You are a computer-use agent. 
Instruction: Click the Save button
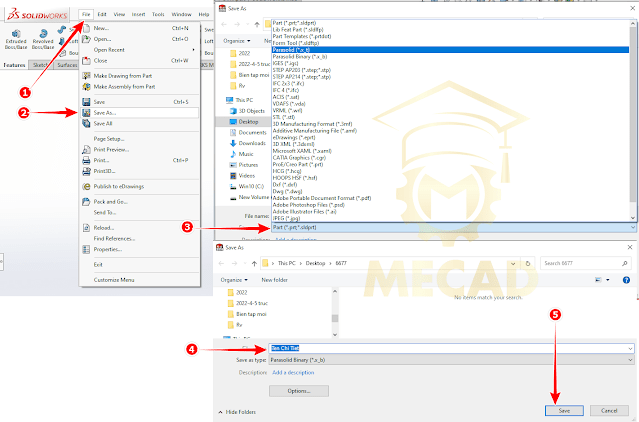pyautogui.click(x=564, y=411)
